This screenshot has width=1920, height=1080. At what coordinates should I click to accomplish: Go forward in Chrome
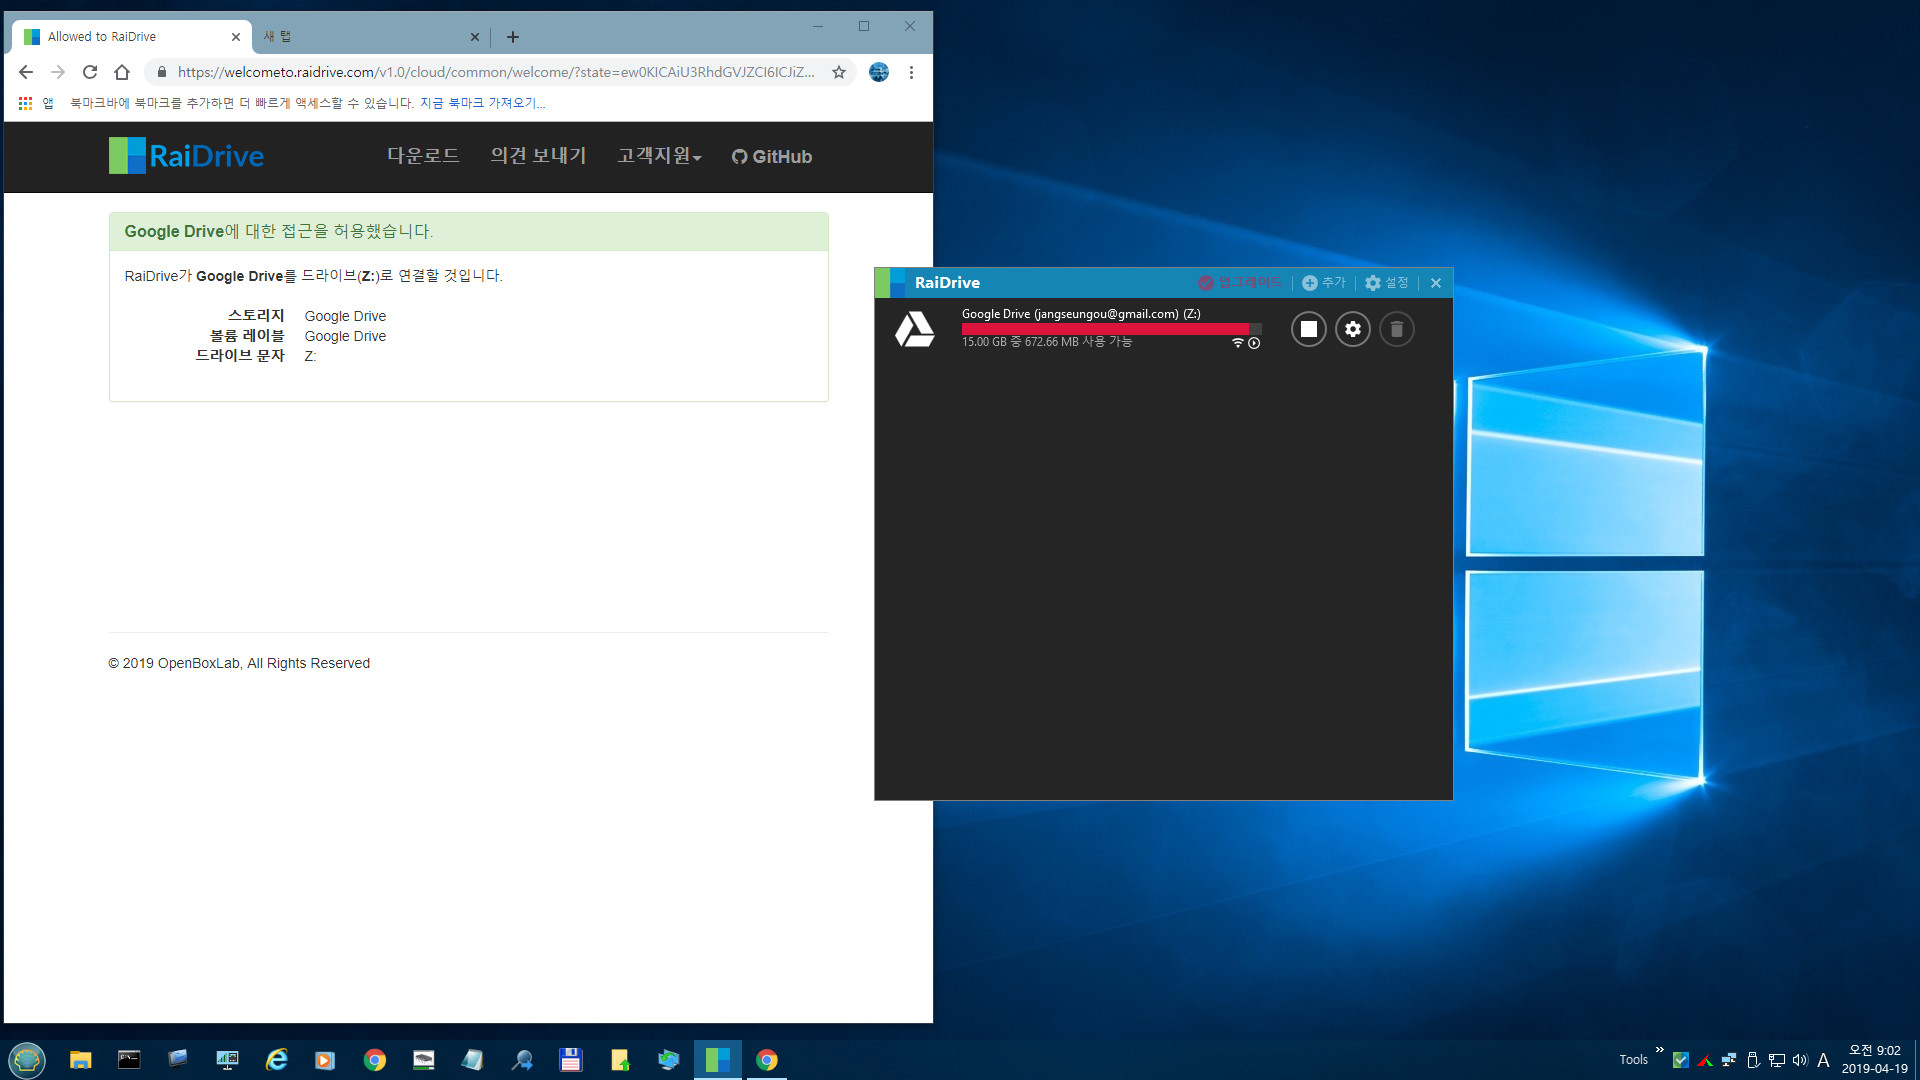pyautogui.click(x=58, y=72)
